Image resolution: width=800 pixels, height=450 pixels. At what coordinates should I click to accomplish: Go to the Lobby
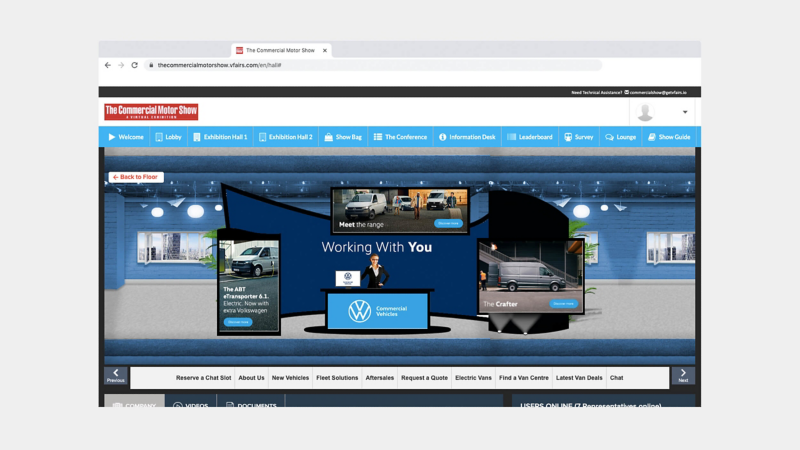coord(168,137)
